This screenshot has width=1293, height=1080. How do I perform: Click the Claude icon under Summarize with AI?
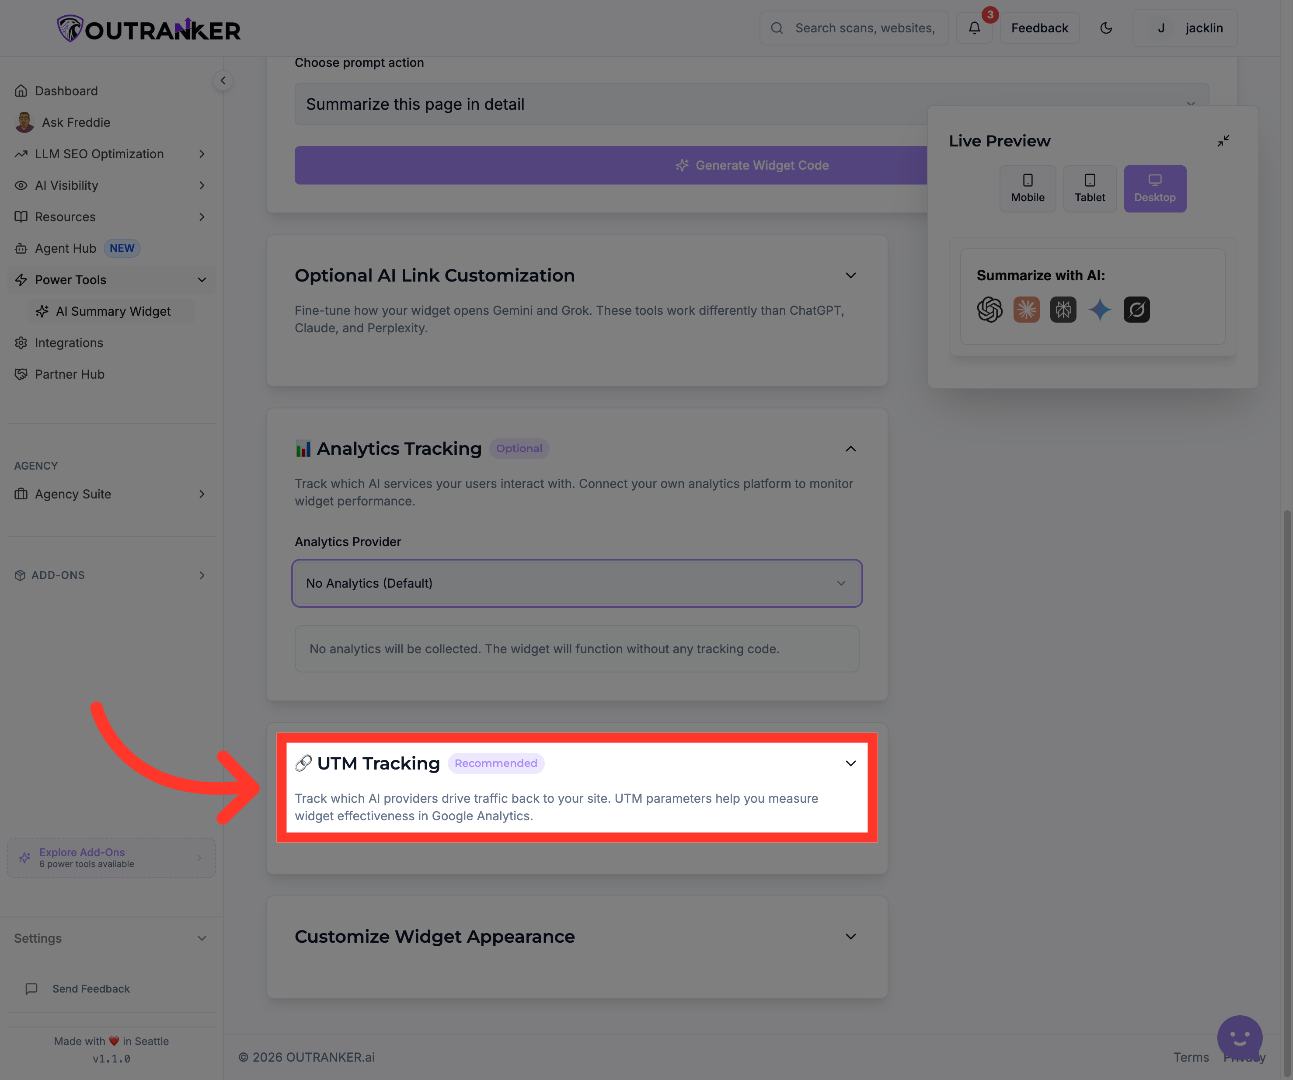pyautogui.click(x=1026, y=310)
